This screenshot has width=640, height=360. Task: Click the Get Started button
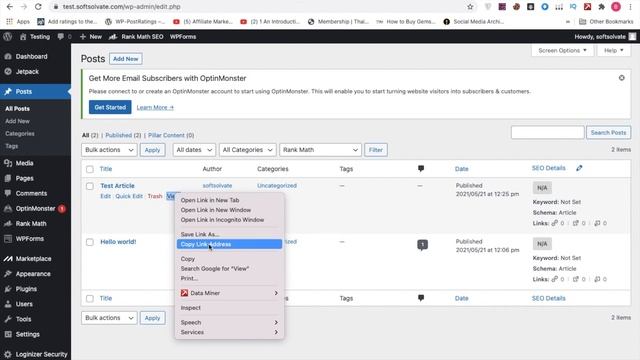(x=110, y=107)
